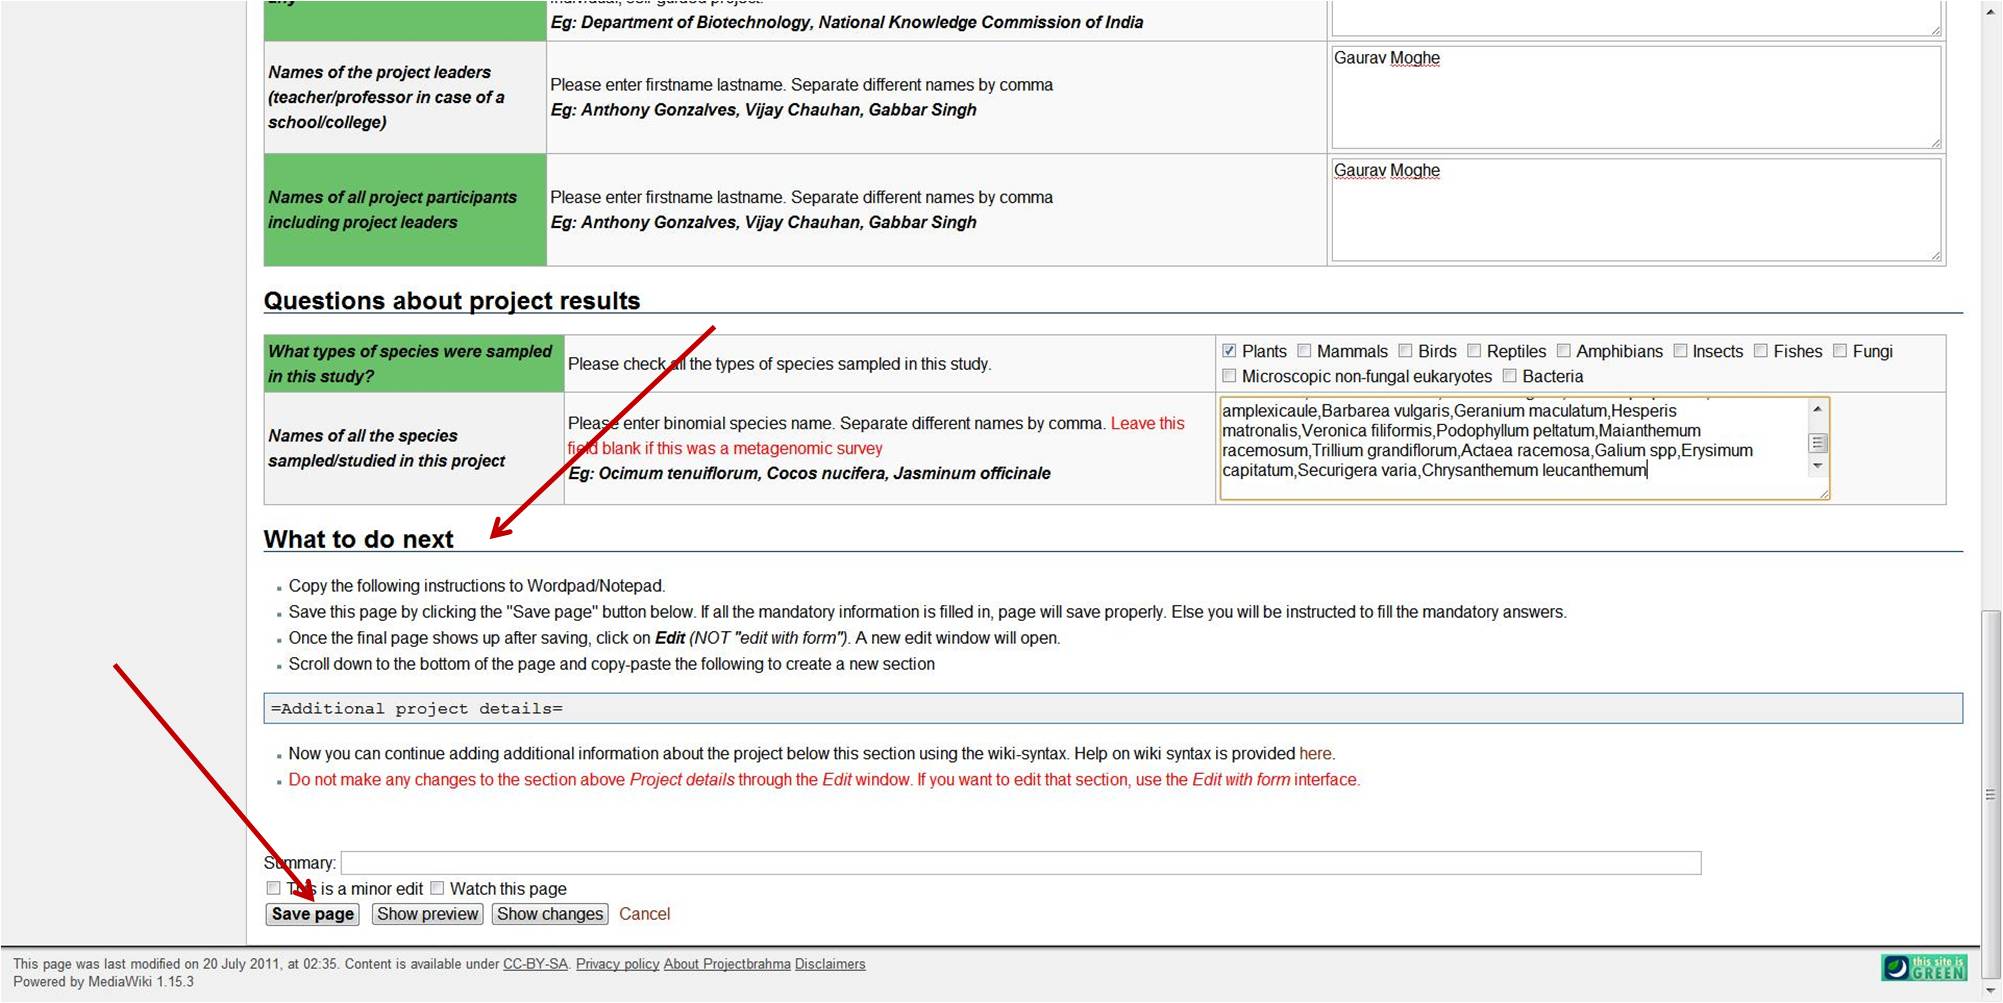Click the '=Additional project details=' code box
2003x1003 pixels.
click(x=1113, y=708)
